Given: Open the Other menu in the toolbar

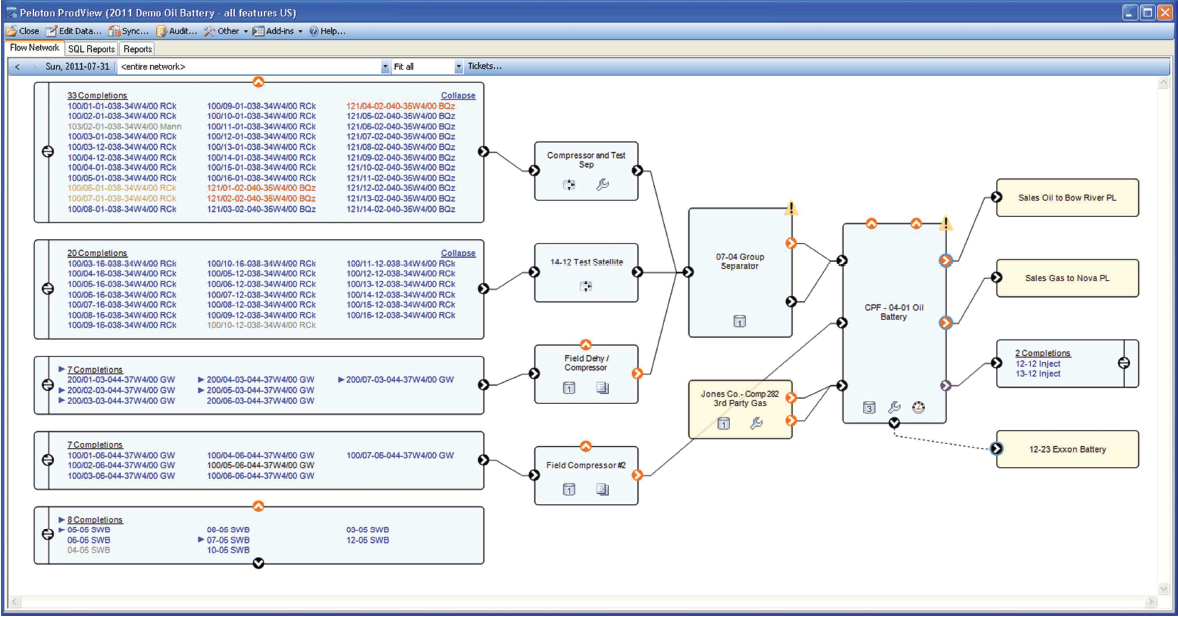Looking at the screenshot, I should click(227, 31).
